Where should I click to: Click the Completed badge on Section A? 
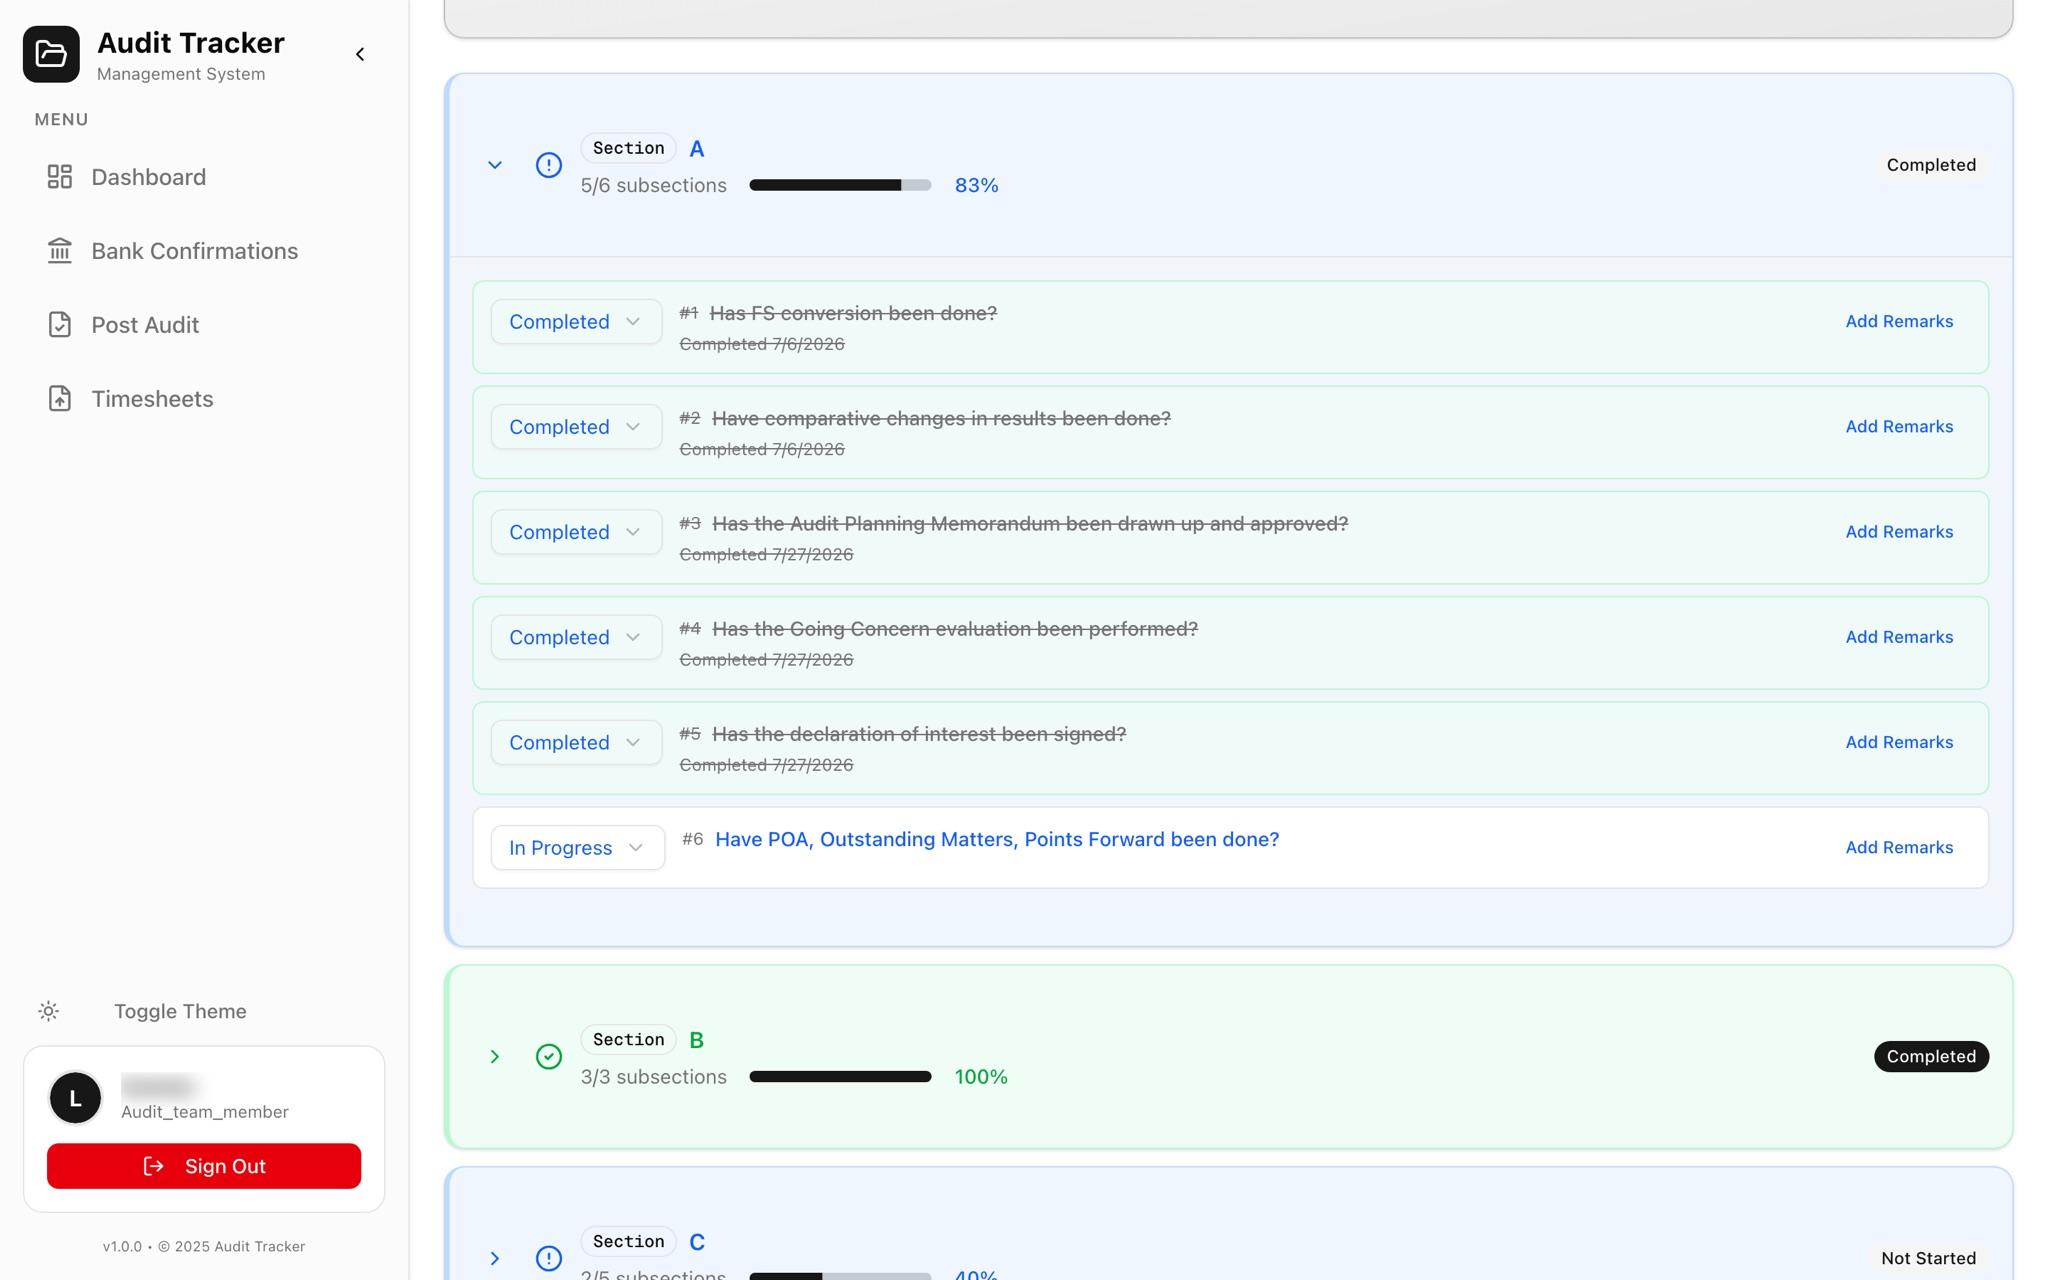[x=1931, y=165]
